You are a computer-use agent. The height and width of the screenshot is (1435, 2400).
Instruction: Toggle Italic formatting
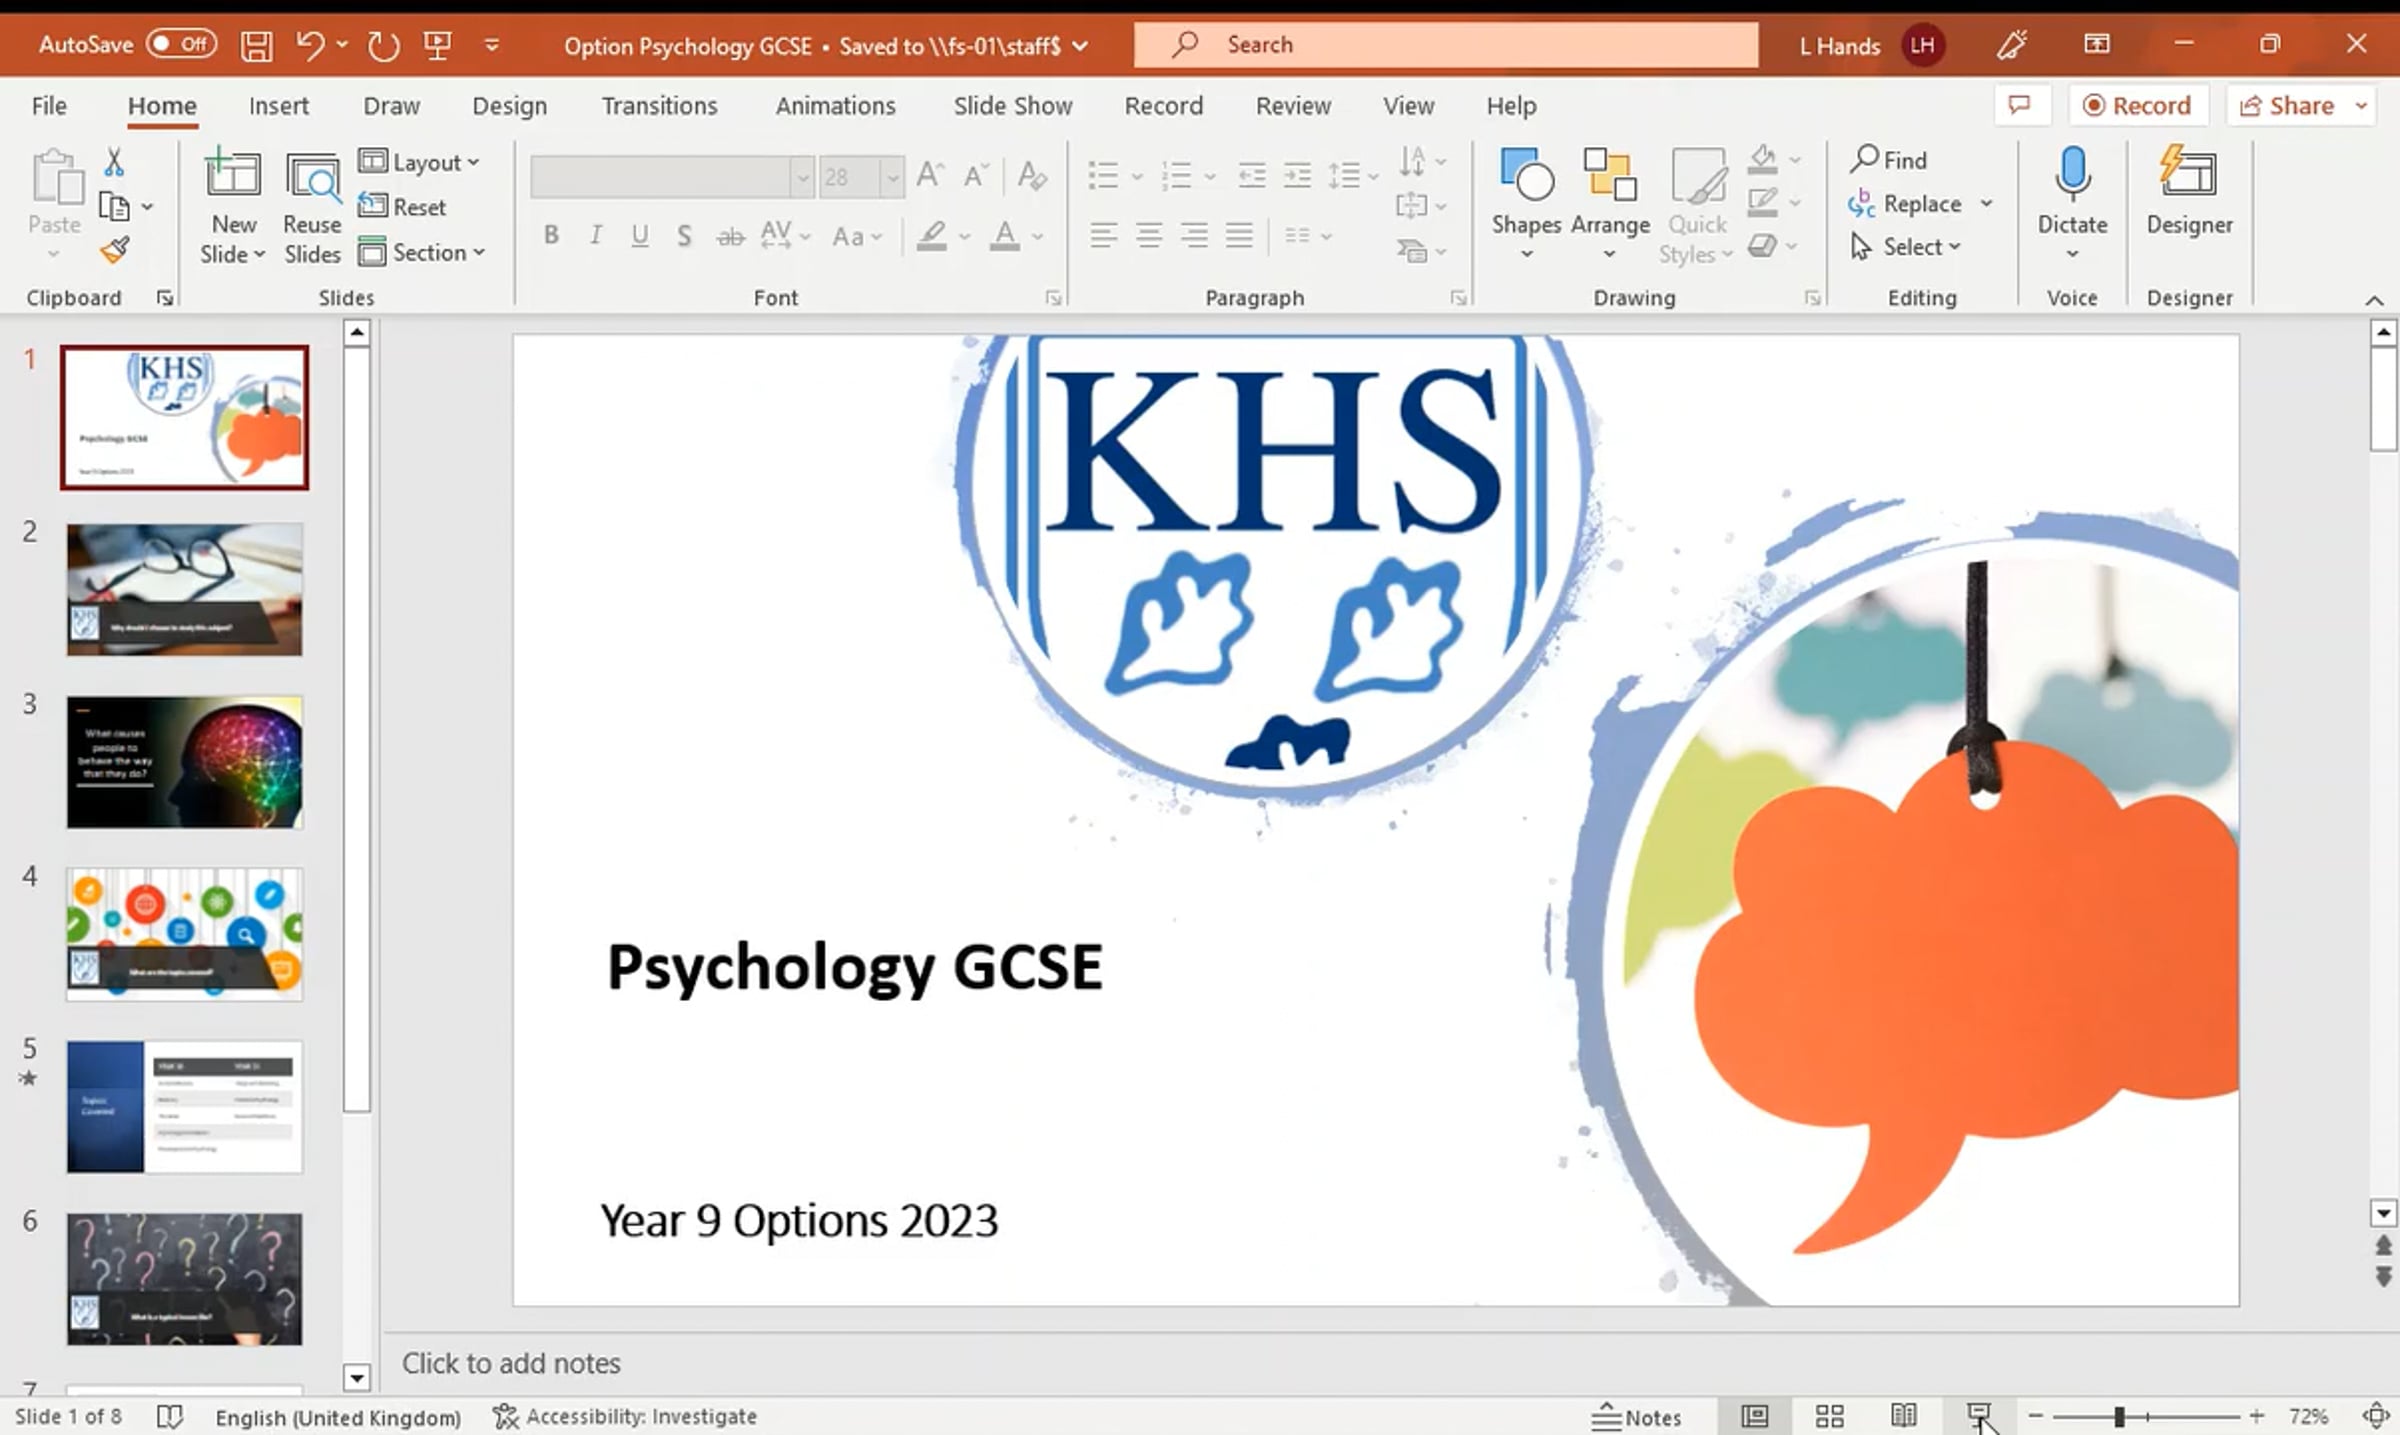[596, 235]
